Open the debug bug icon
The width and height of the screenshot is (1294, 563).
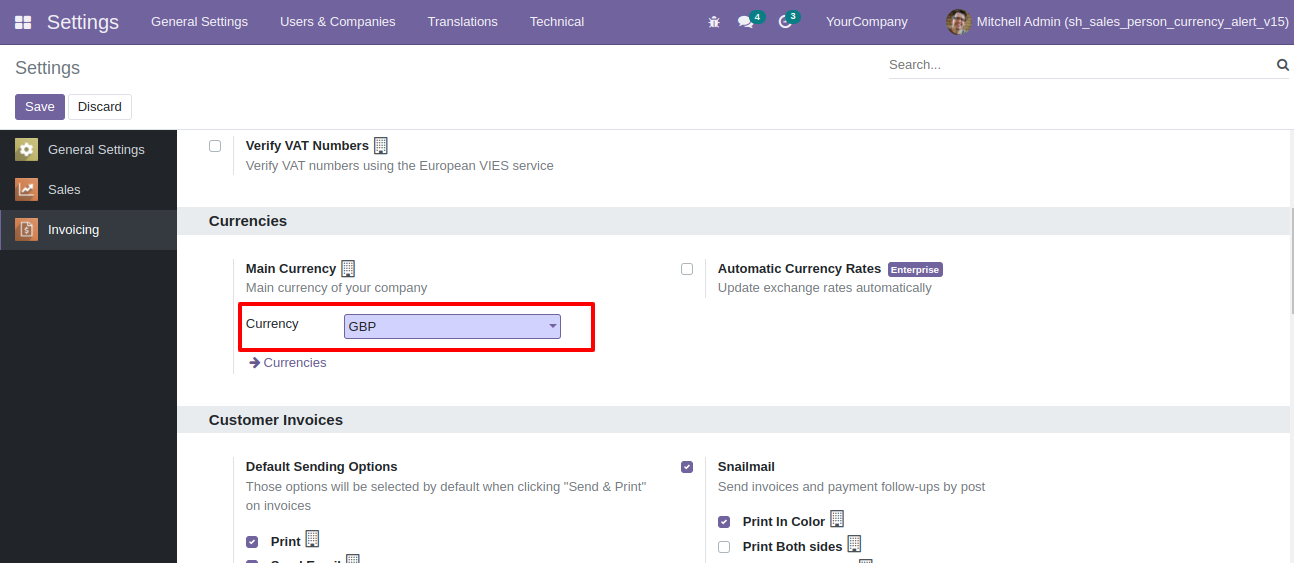pyautogui.click(x=714, y=22)
